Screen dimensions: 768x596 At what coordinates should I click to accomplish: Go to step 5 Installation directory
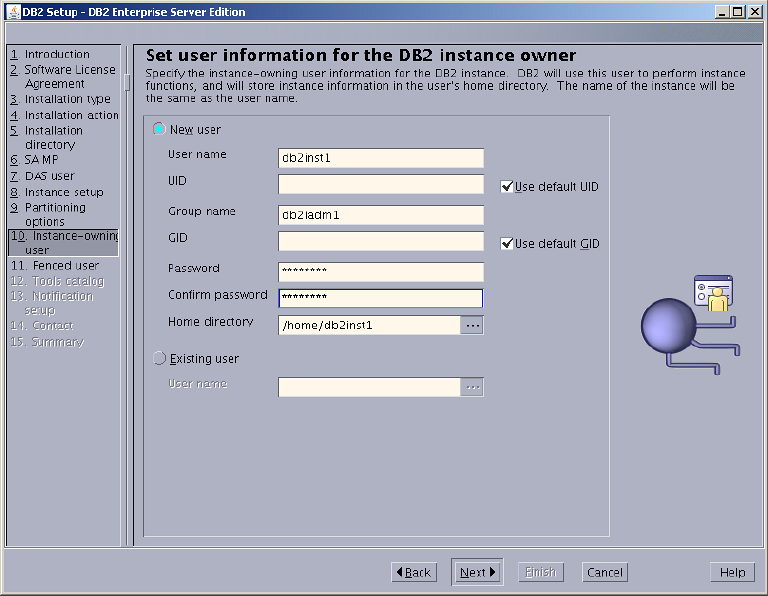(47, 138)
